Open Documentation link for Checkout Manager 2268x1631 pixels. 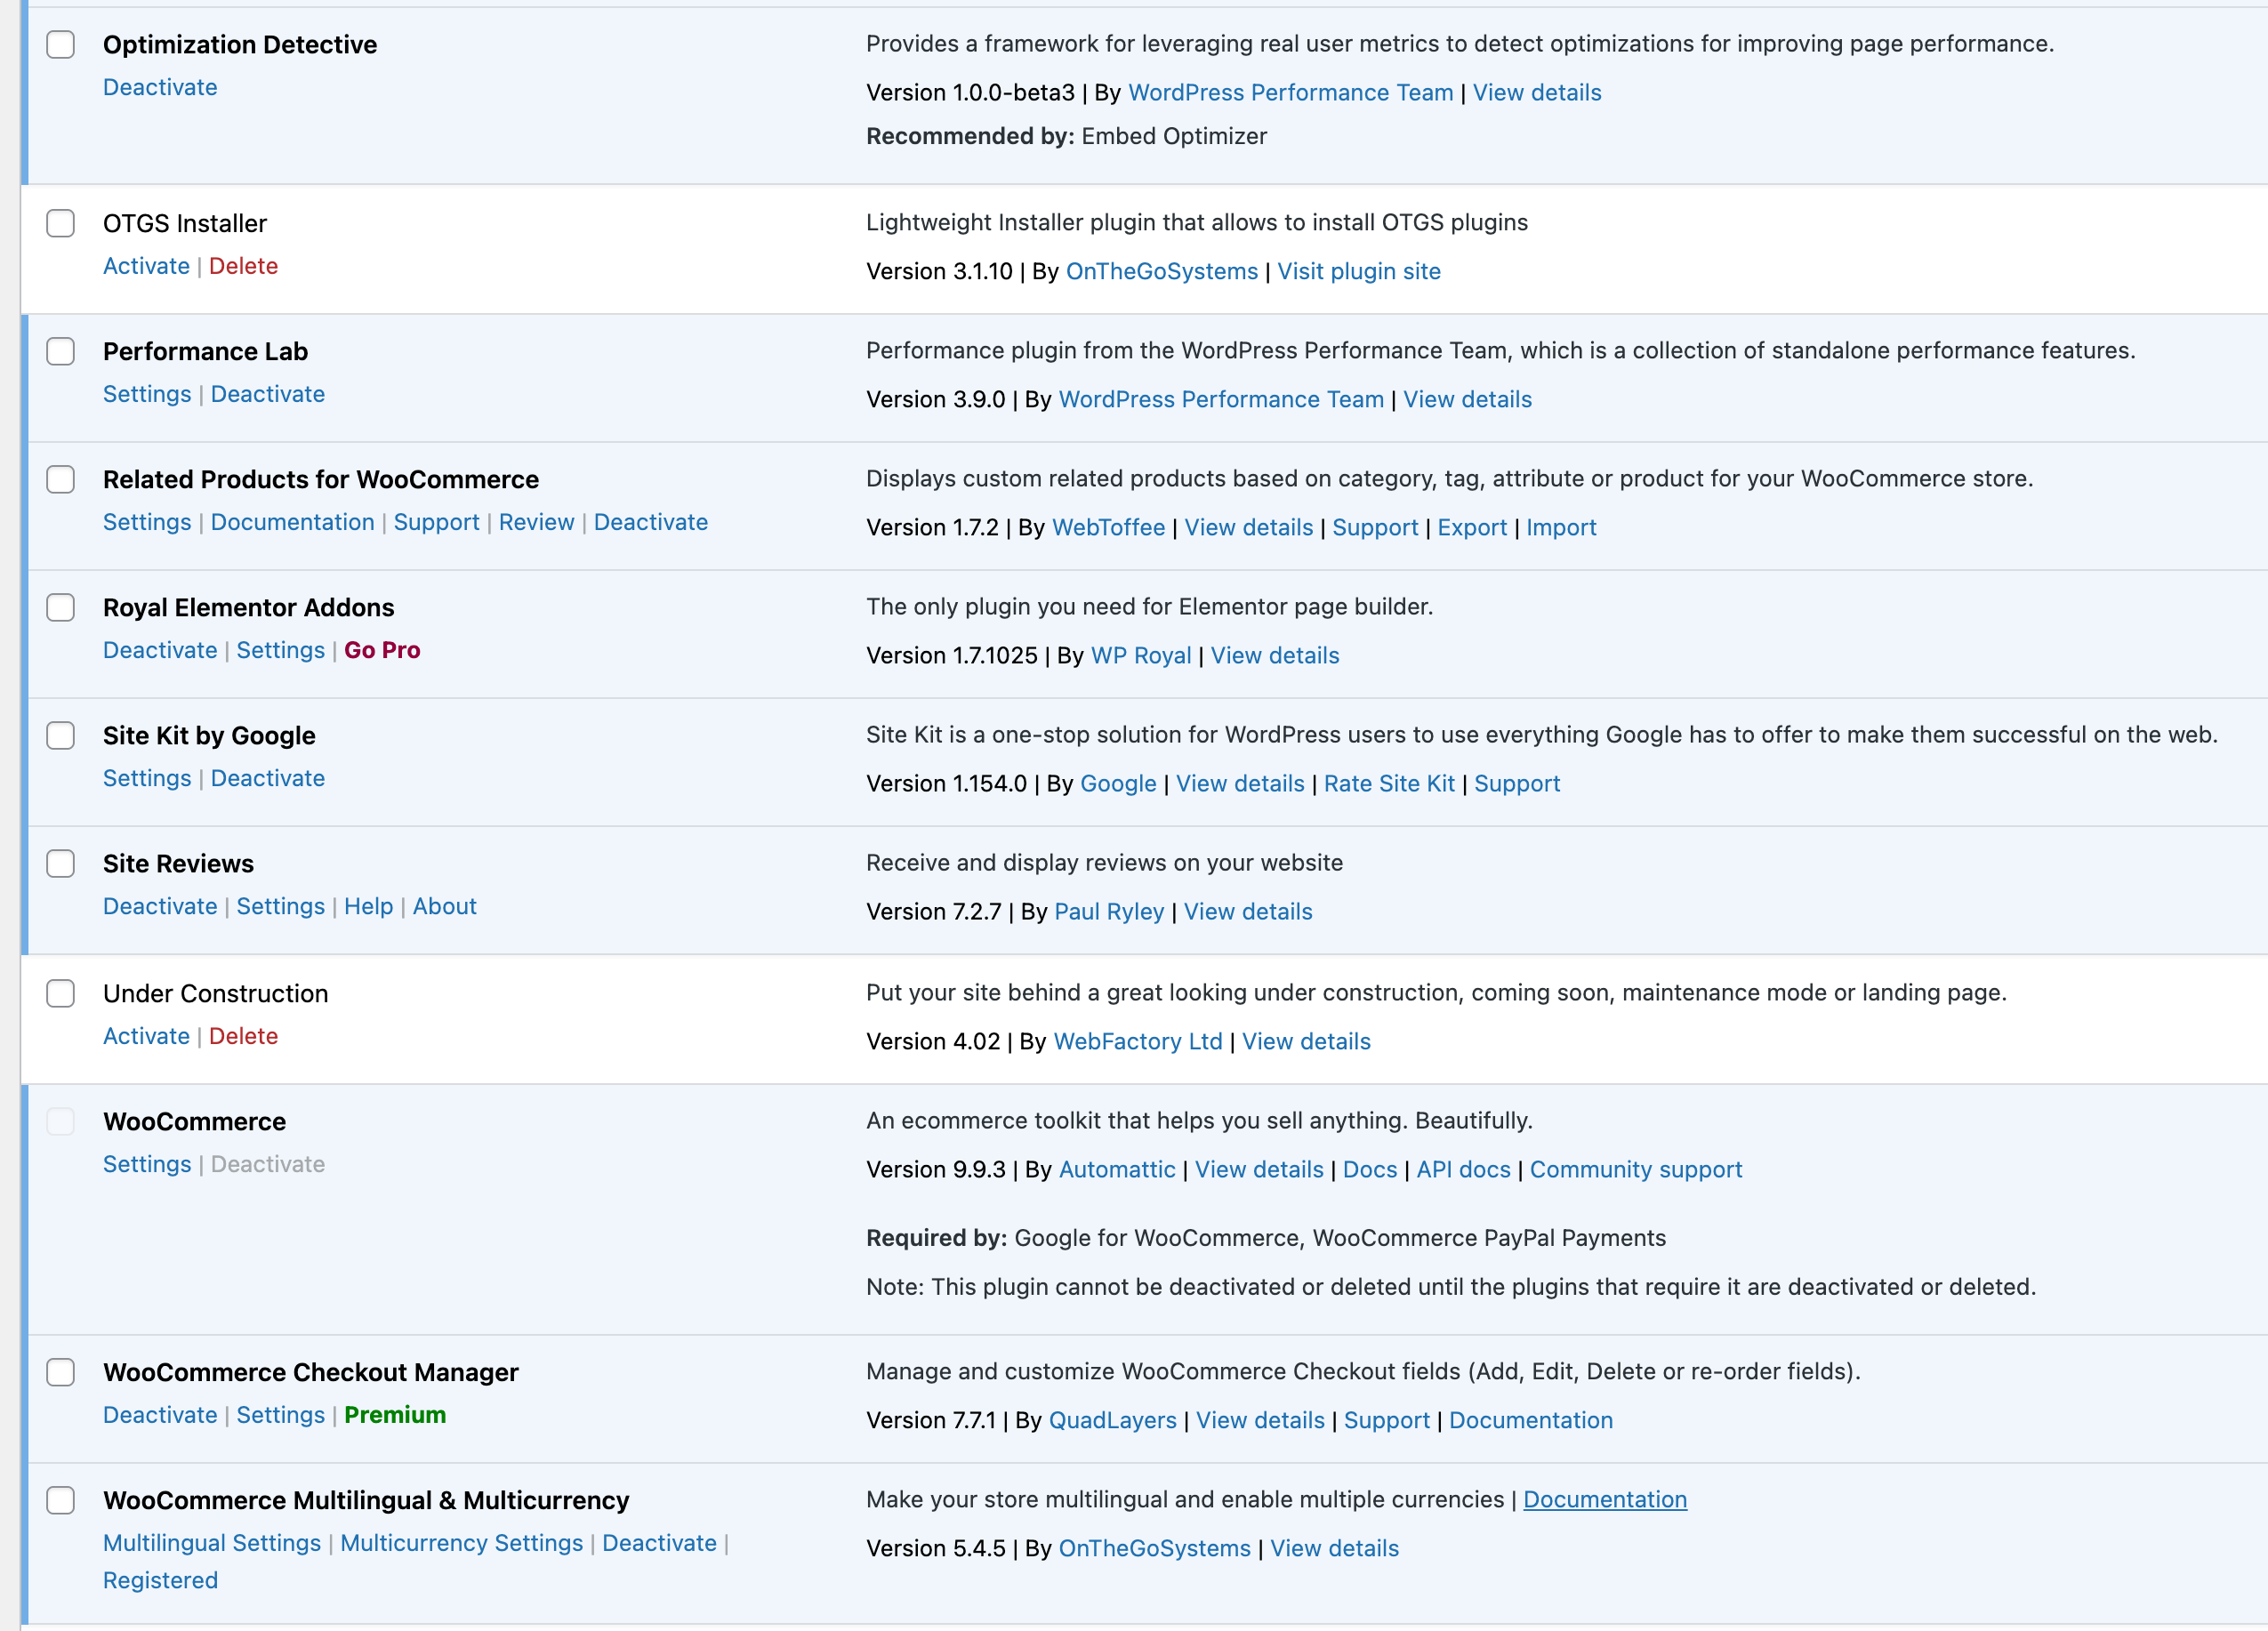pos(1531,1420)
